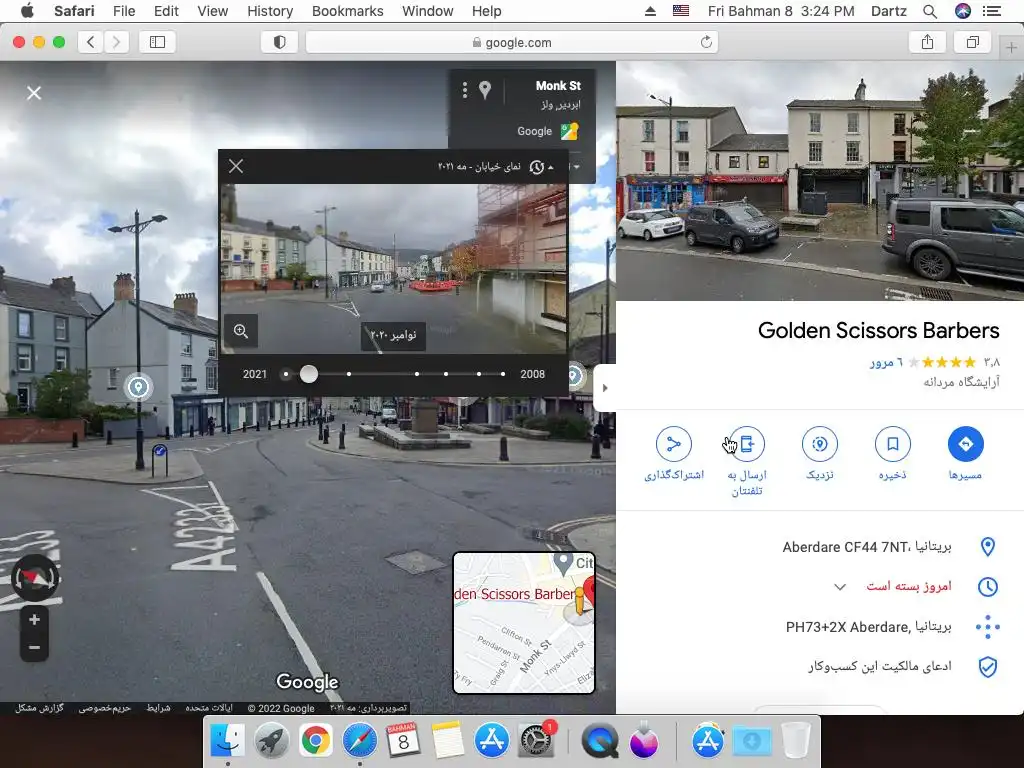Click the claim this business link
This screenshot has height=768, width=1024.
880,666
